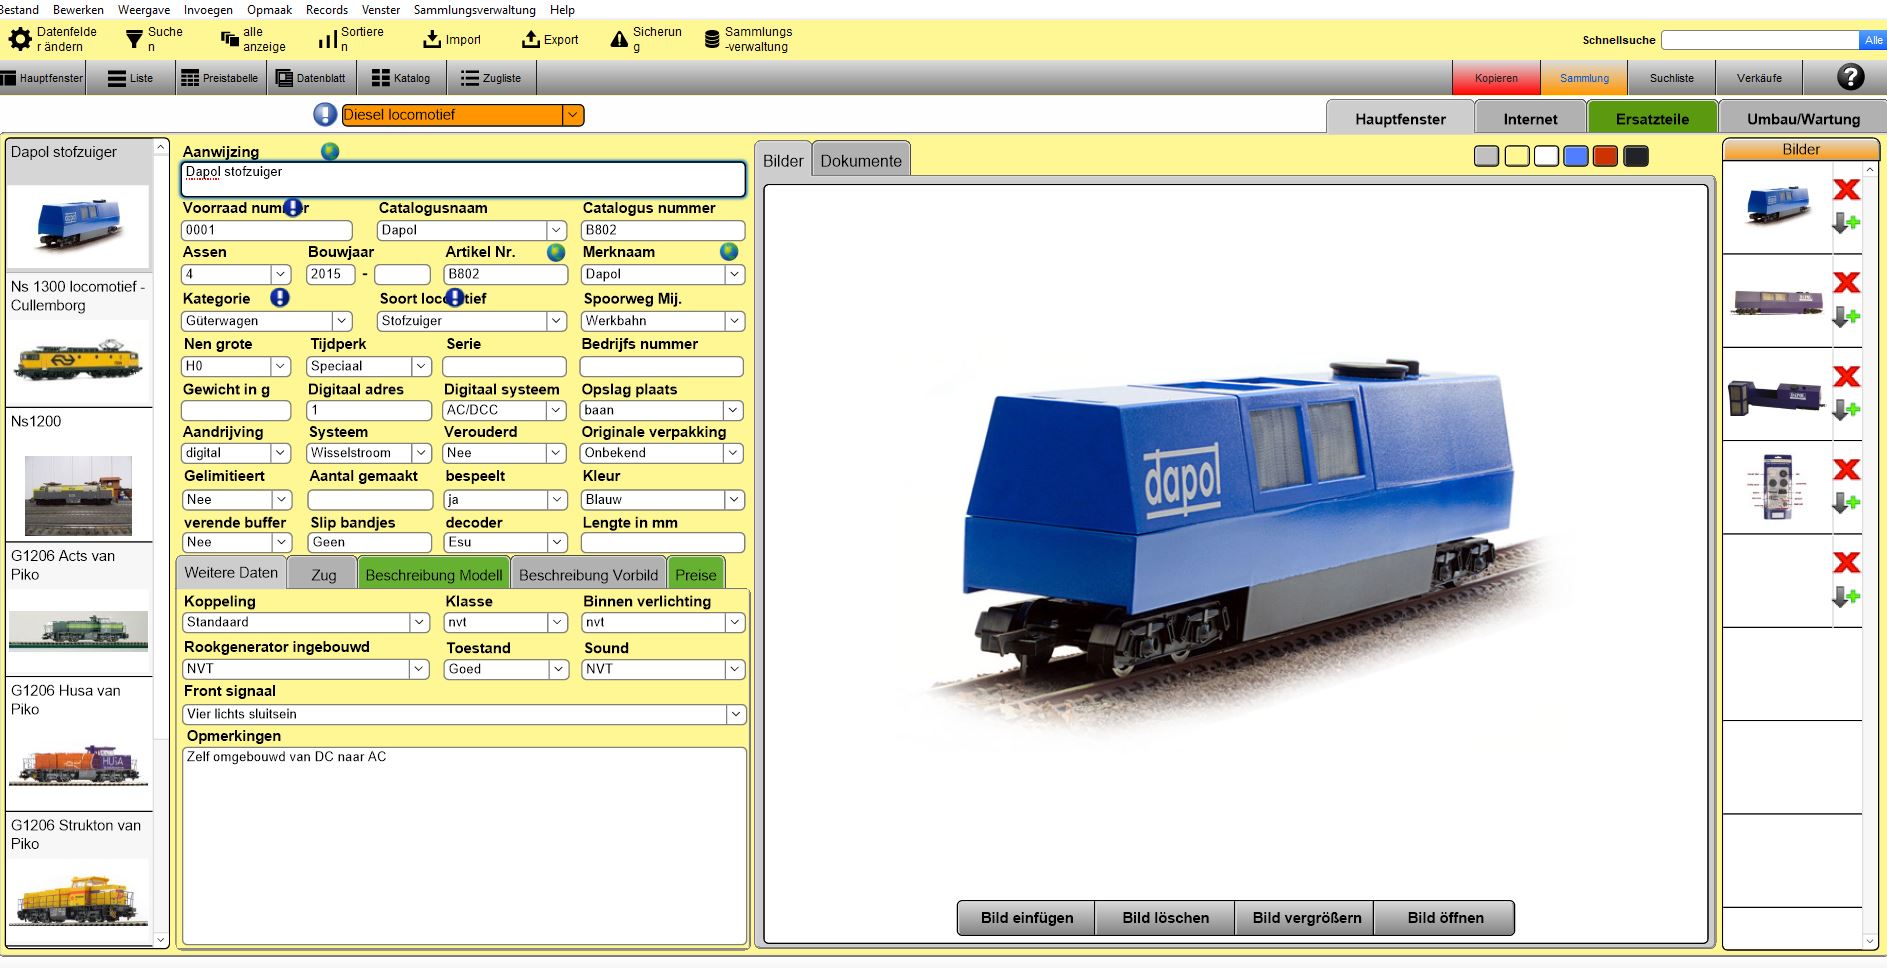
Task: Open Front signaal dropdown
Action: point(736,714)
